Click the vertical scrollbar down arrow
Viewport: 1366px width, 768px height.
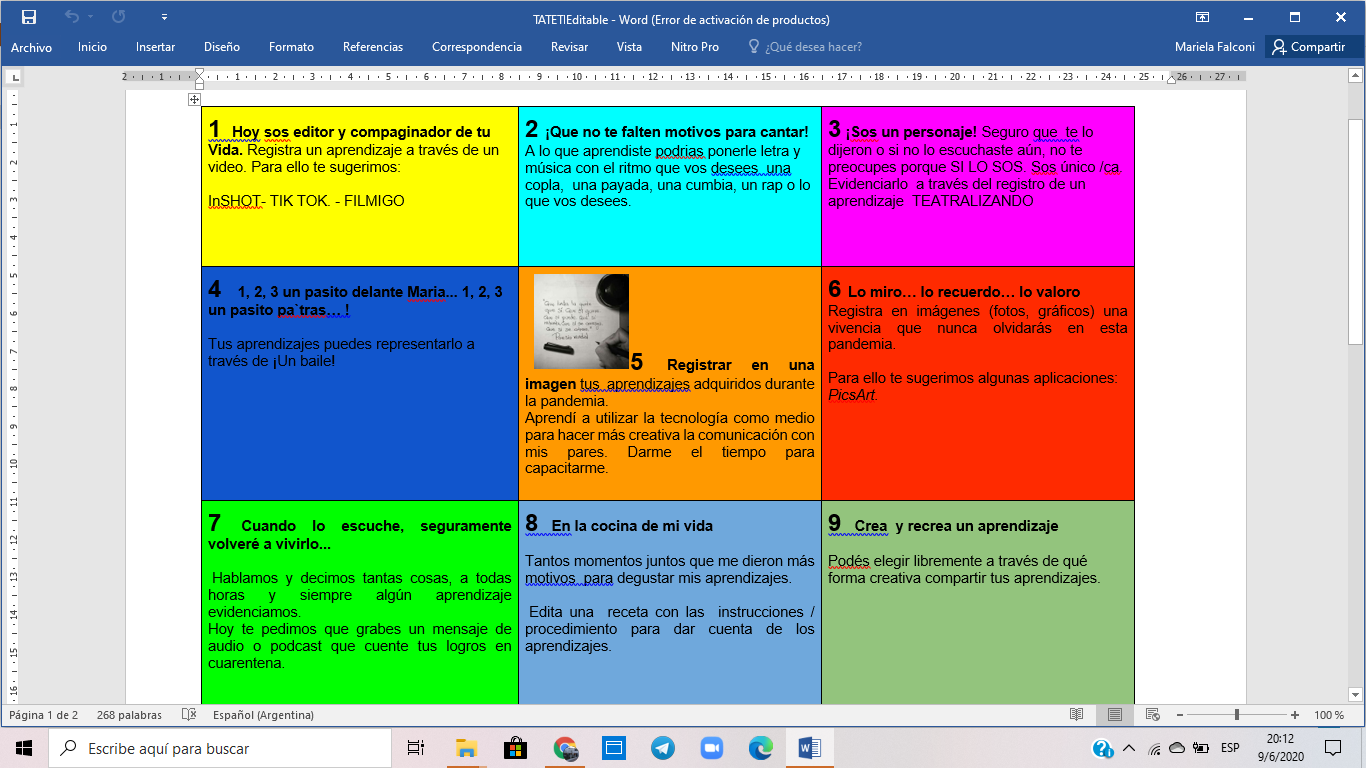pyautogui.click(x=1356, y=695)
